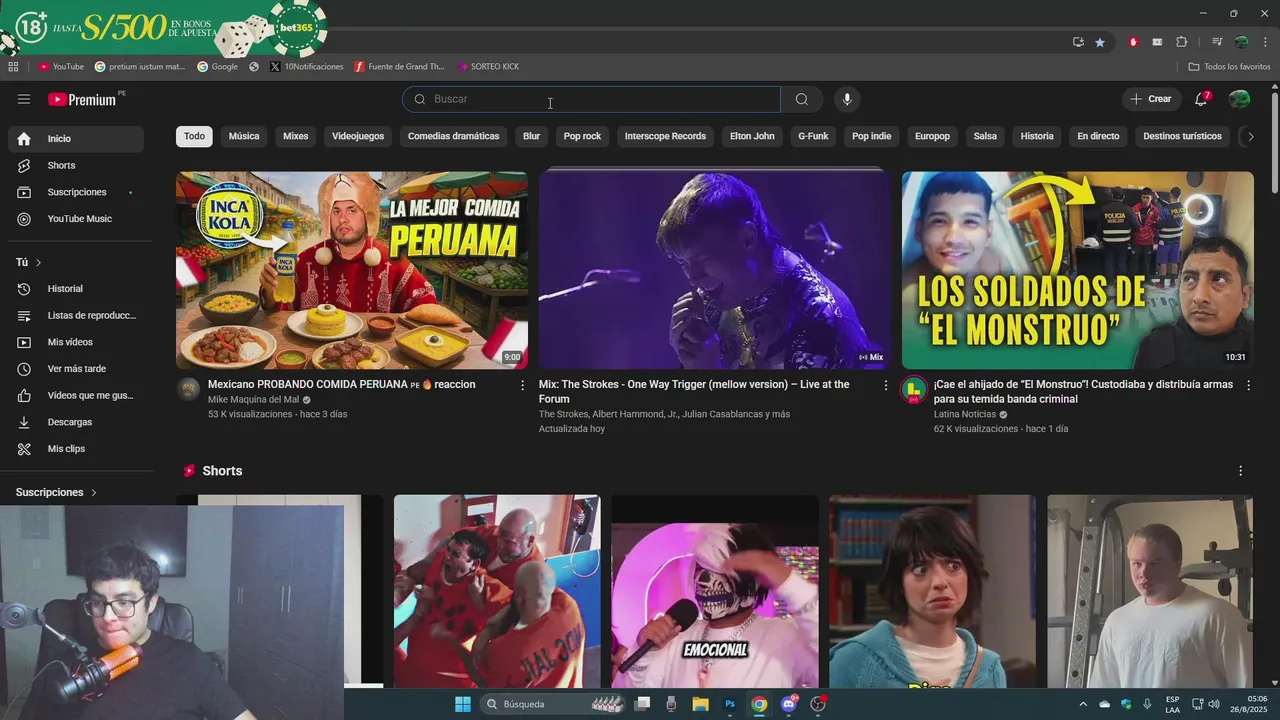The image size is (1280, 720).
Task: Click the magnifier search button
Action: pos(802,99)
